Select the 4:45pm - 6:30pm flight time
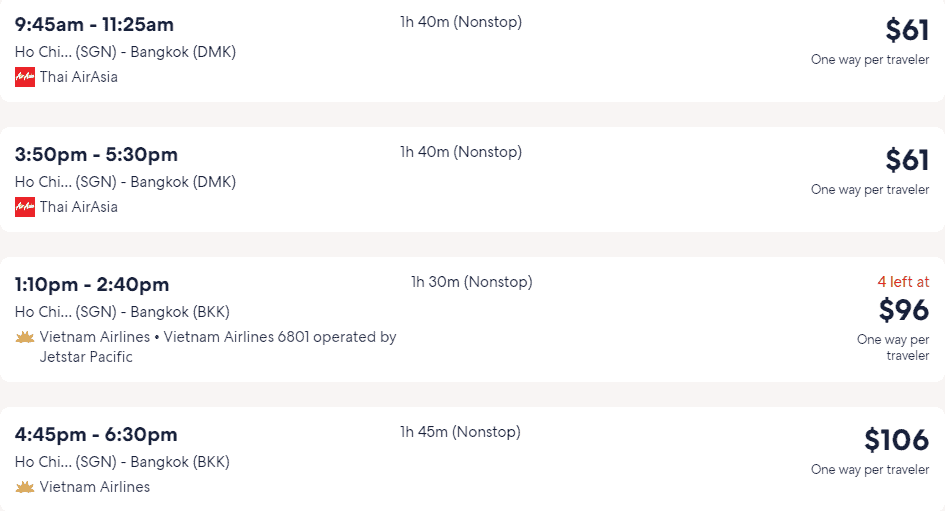The height and width of the screenshot is (511, 945). click(x=96, y=434)
